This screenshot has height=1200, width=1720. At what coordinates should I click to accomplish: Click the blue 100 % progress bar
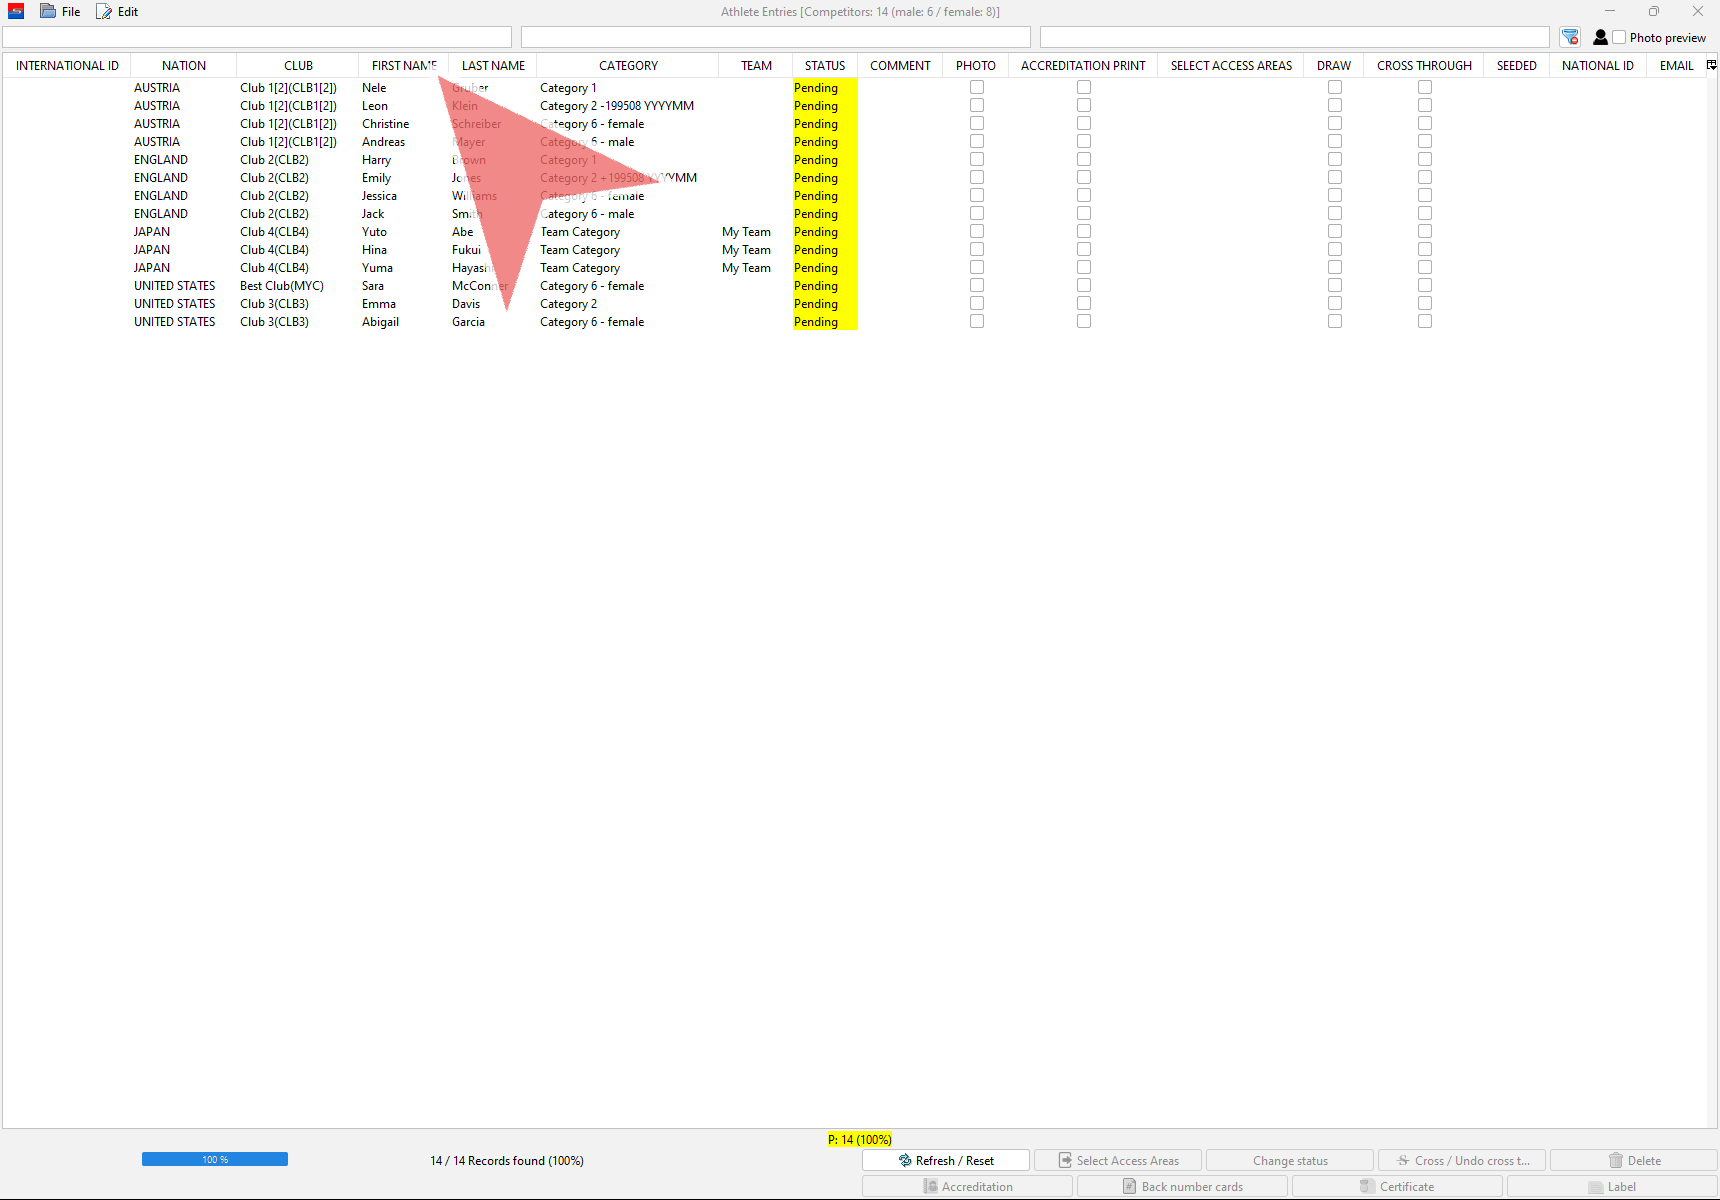point(215,1159)
